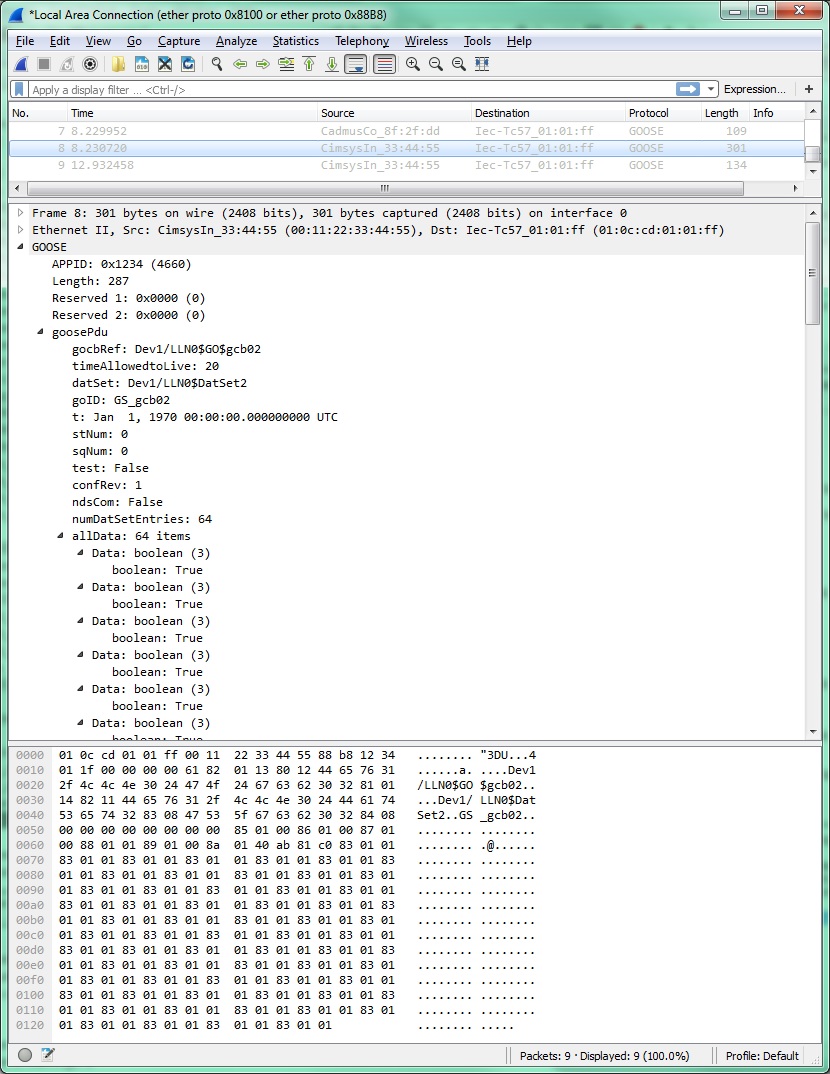Click Profile: Default in status bar
830x1074 pixels.
point(762,1056)
